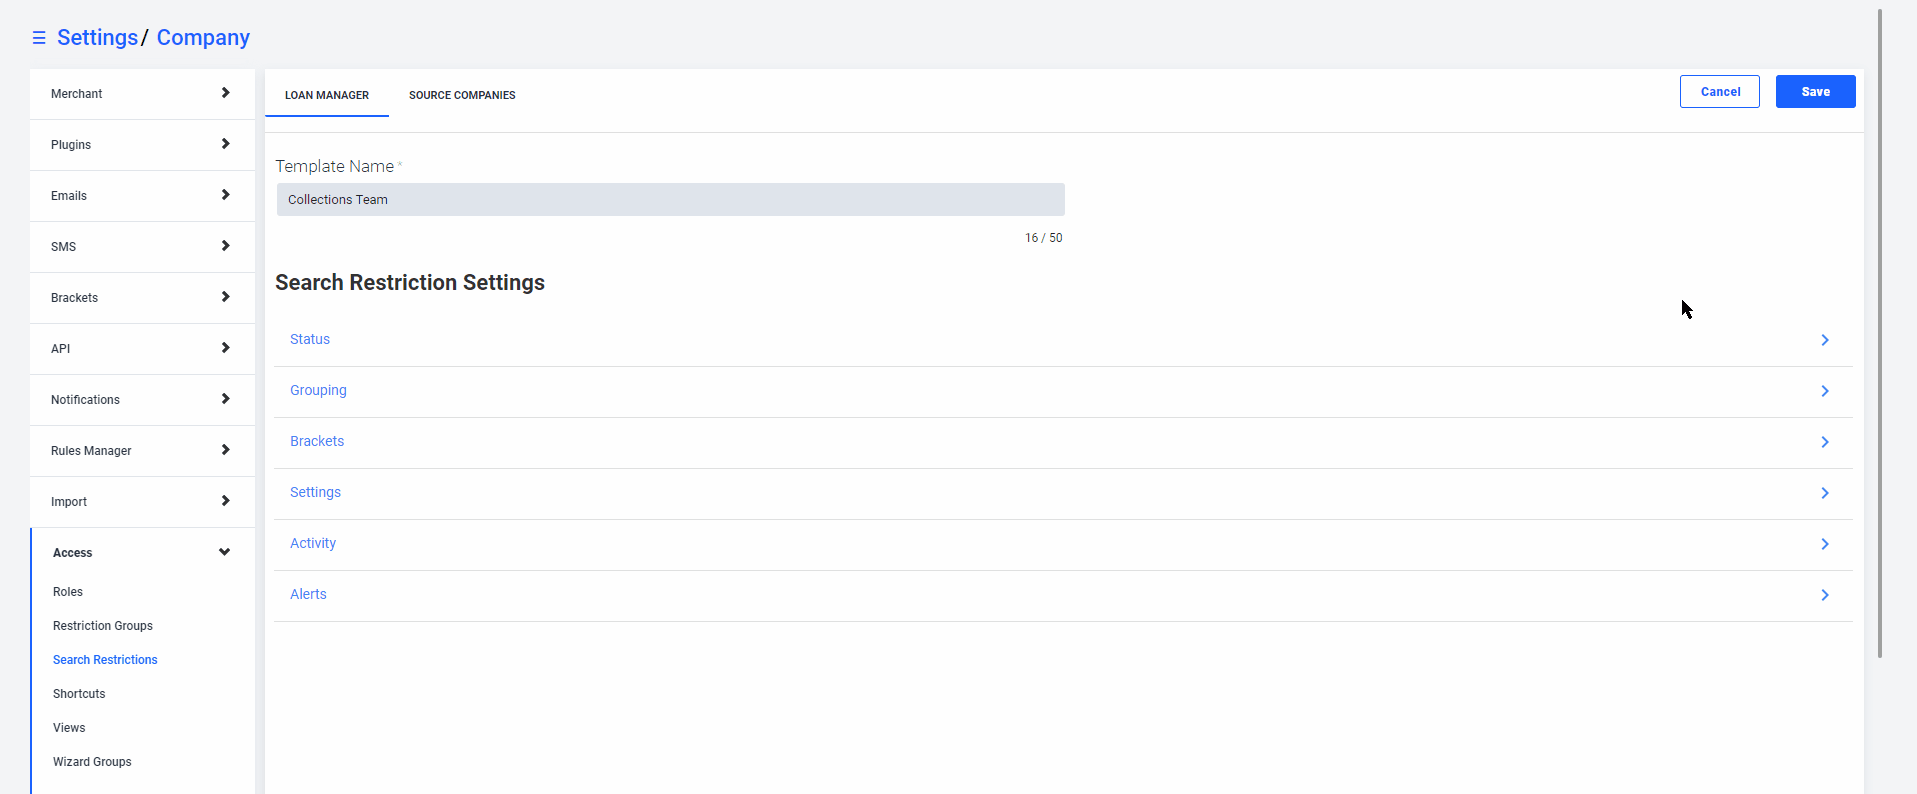Screen dimensions: 1917x794
Task: Collapse the Access section chevron
Action: pyautogui.click(x=224, y=552)
